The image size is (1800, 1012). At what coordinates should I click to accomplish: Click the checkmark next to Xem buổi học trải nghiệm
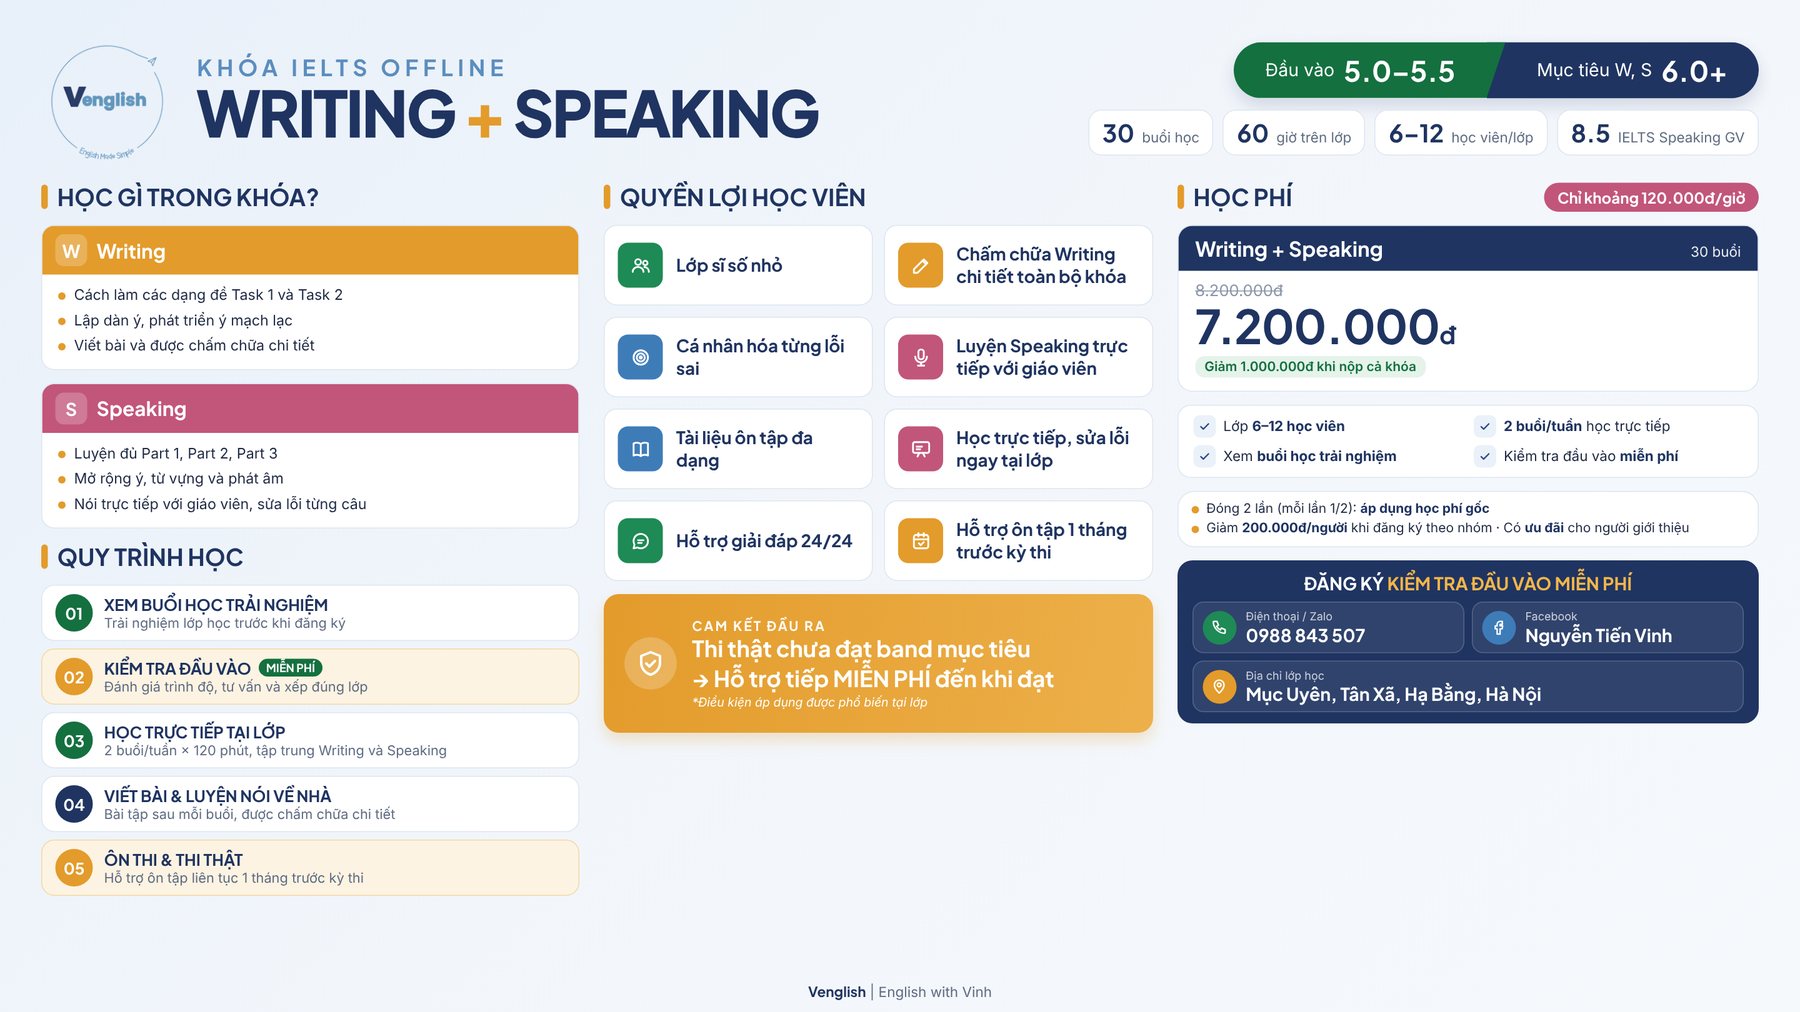coord(1205,456)
